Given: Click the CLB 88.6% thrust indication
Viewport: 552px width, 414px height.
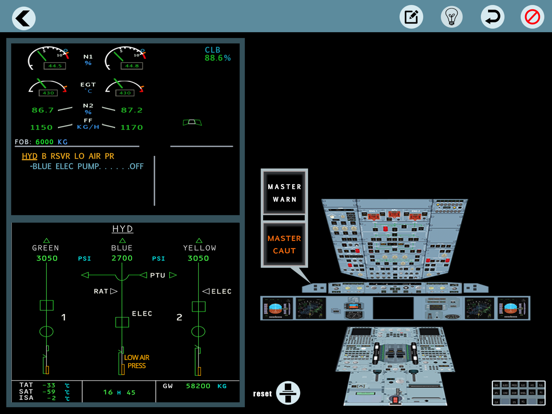Looking at the screenshot, I should tap(218, 54).
